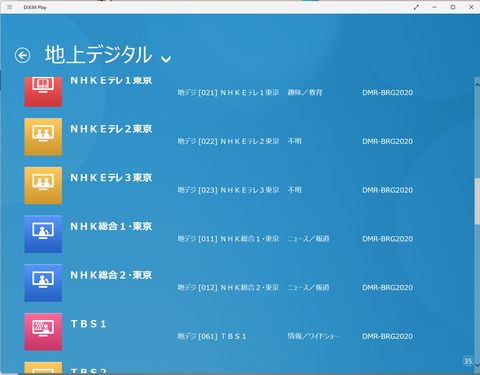Expand the 地上デジタル category dropdown chevron

click(x=166, y=59)
